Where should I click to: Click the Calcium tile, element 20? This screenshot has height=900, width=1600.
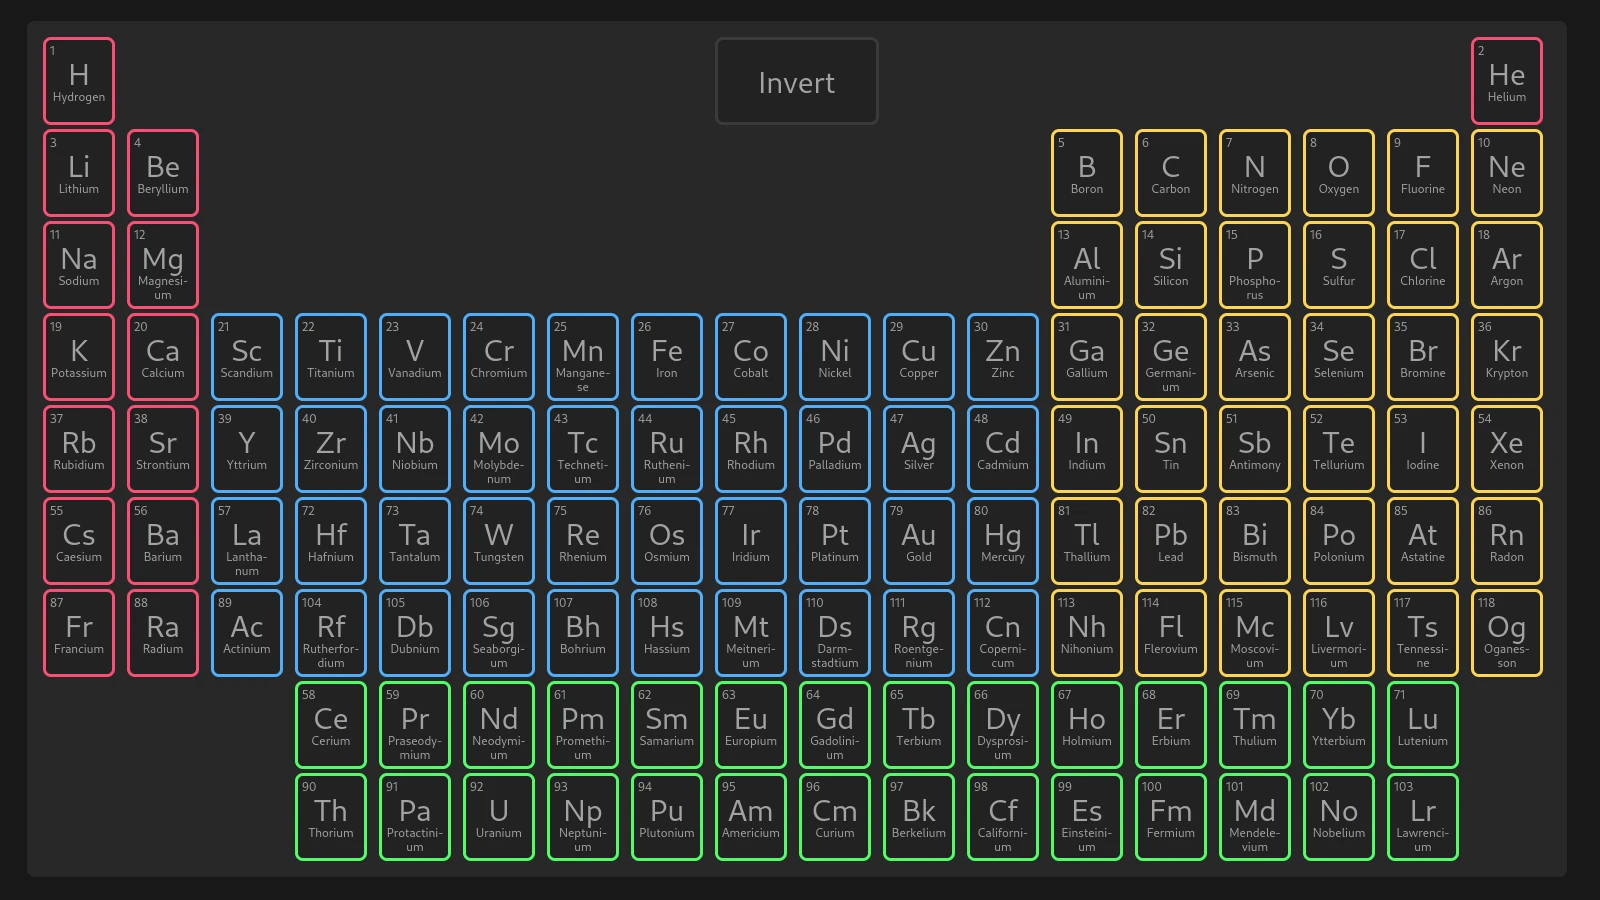point(163,356)
